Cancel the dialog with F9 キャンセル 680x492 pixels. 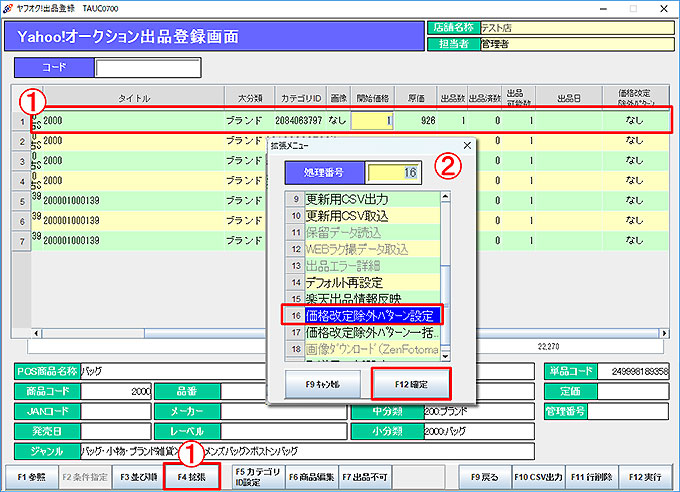click(x=323, y=384)
